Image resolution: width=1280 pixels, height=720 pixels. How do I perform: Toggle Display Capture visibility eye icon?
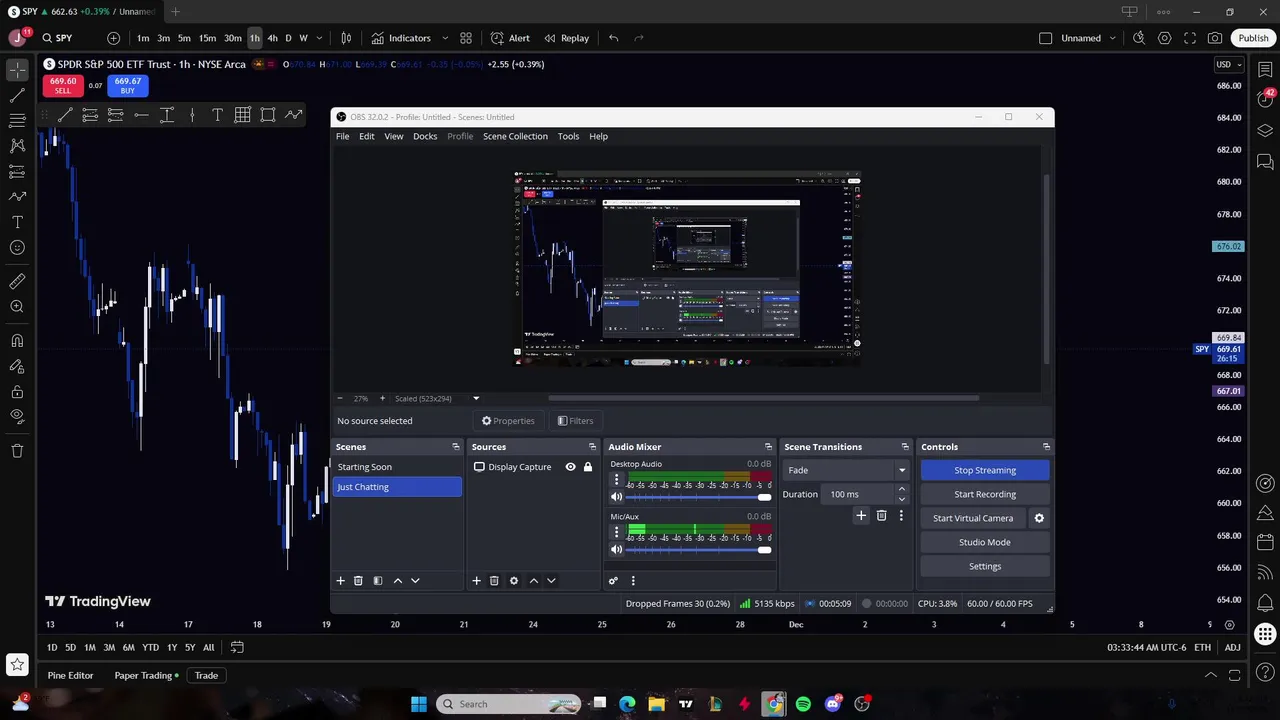click(x=570, y=467)
